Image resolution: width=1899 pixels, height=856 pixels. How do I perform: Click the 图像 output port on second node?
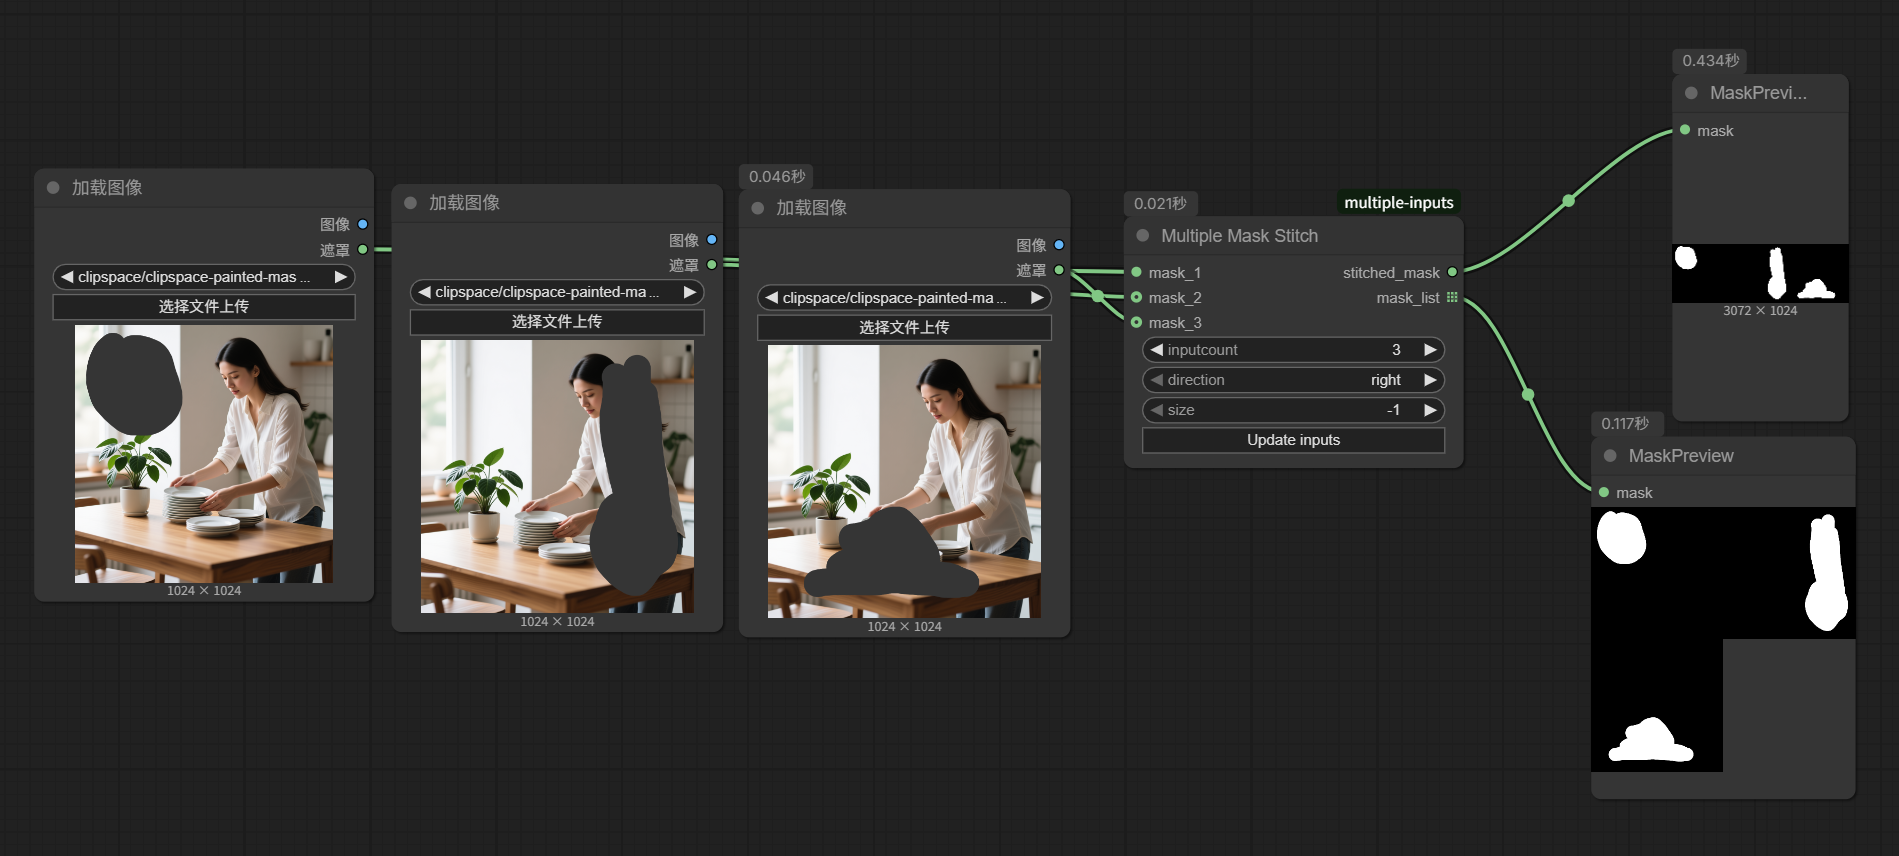[x=712, y=240]
